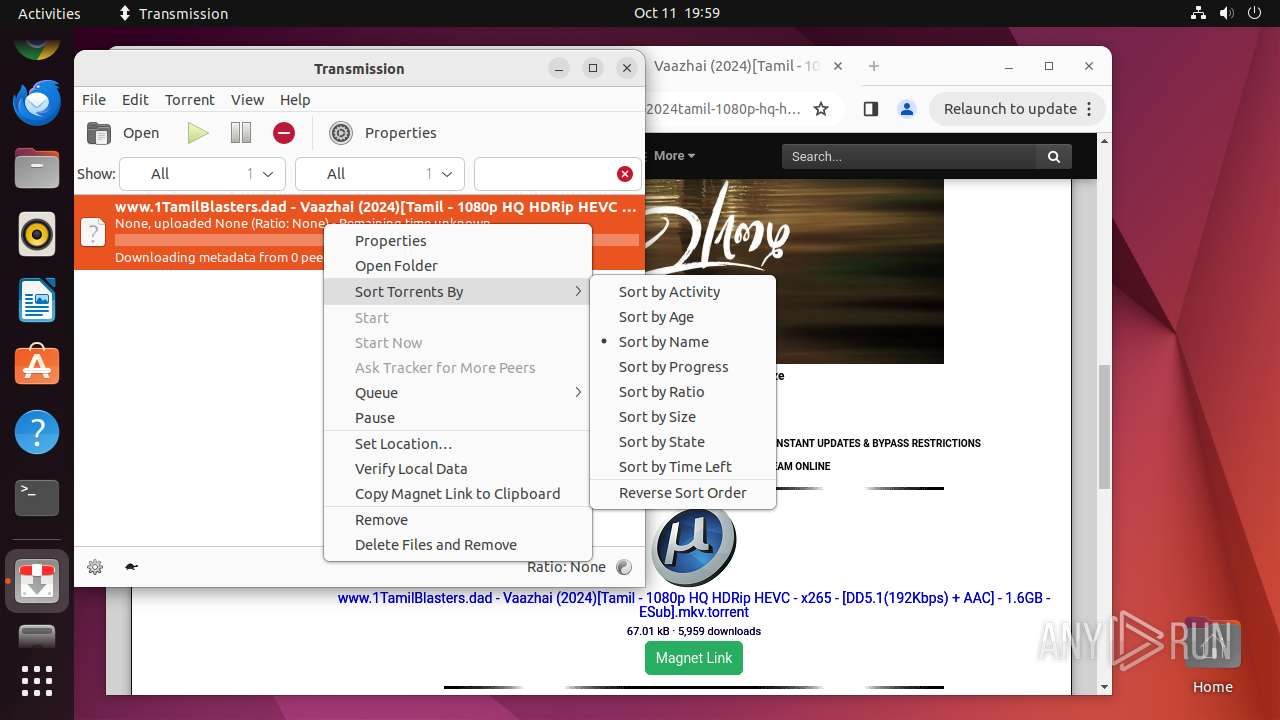Open Ubuntu Software from the dock
1280x720 pixels.
(x=37, y=366)
